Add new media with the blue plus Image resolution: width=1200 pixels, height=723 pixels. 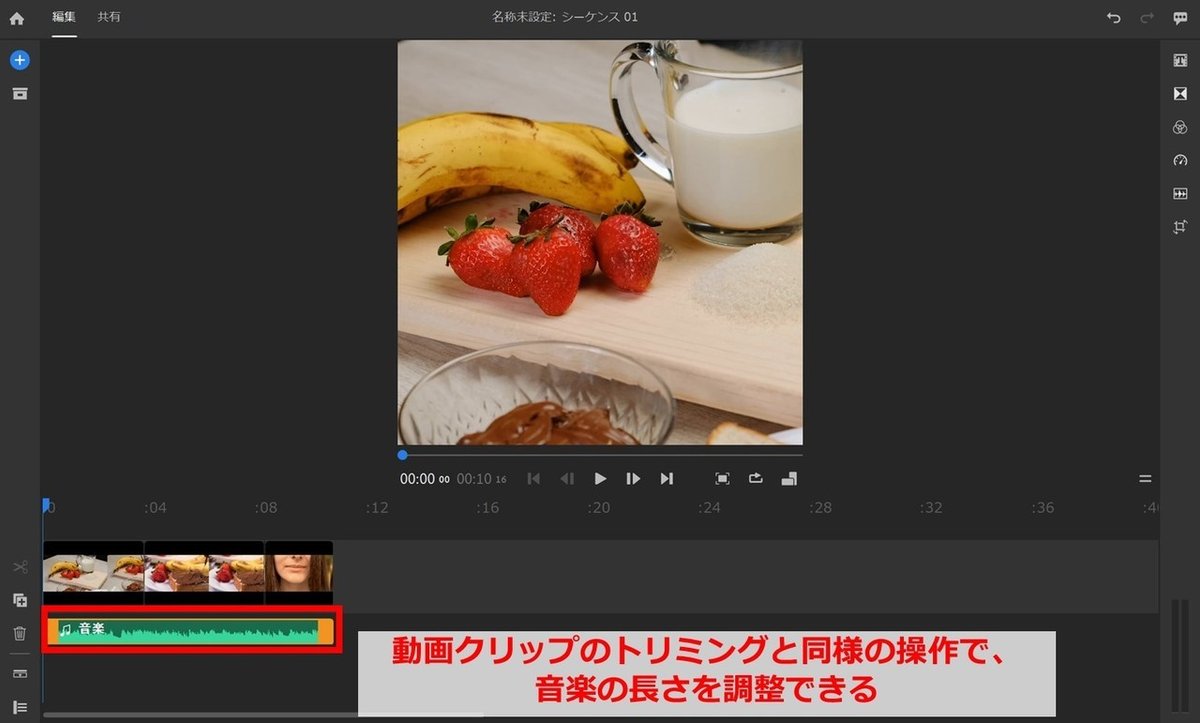tap(18, 60)
